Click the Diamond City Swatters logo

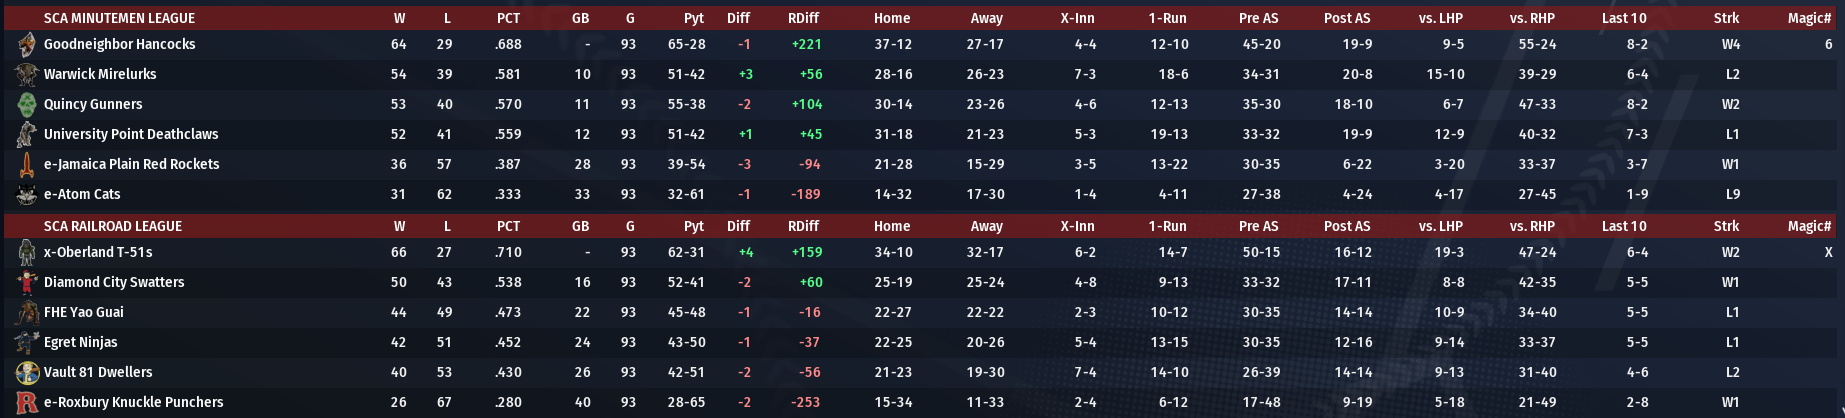click(27, 283)
